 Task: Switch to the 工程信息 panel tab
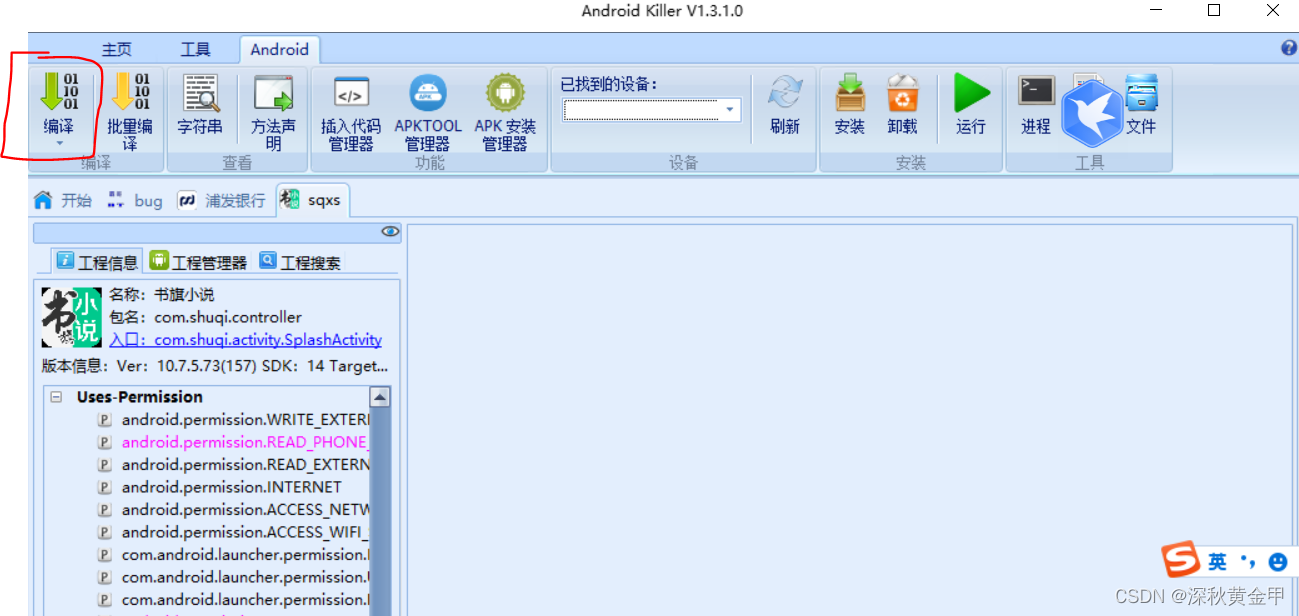point(97,262)
